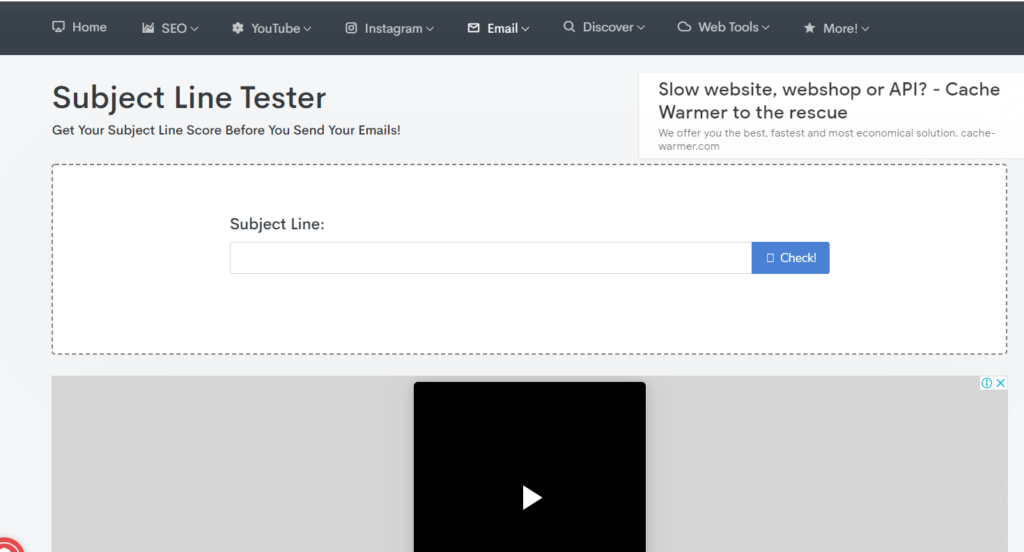This screenshot has height=552, width=1024.
Task: Click the Email envelope icon
Action: (x=473, y=27)
